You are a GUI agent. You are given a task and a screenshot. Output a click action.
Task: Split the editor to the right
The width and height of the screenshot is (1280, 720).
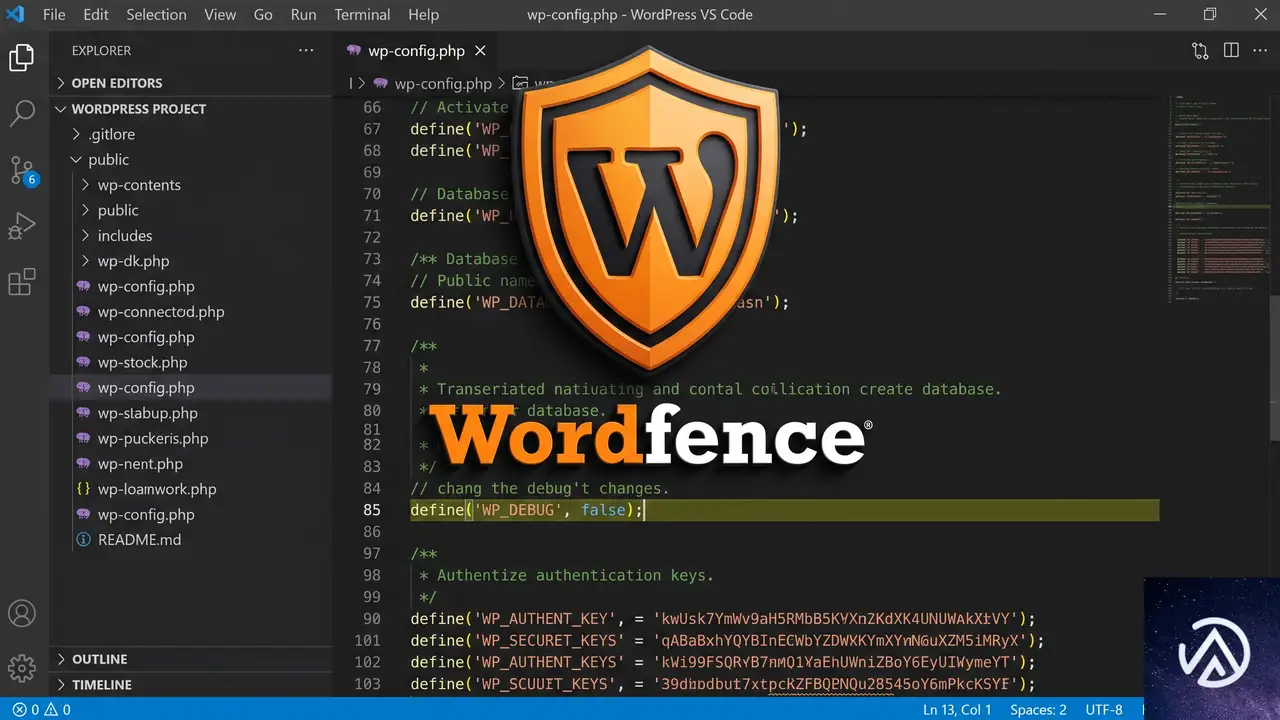[x=1231, y=51]
